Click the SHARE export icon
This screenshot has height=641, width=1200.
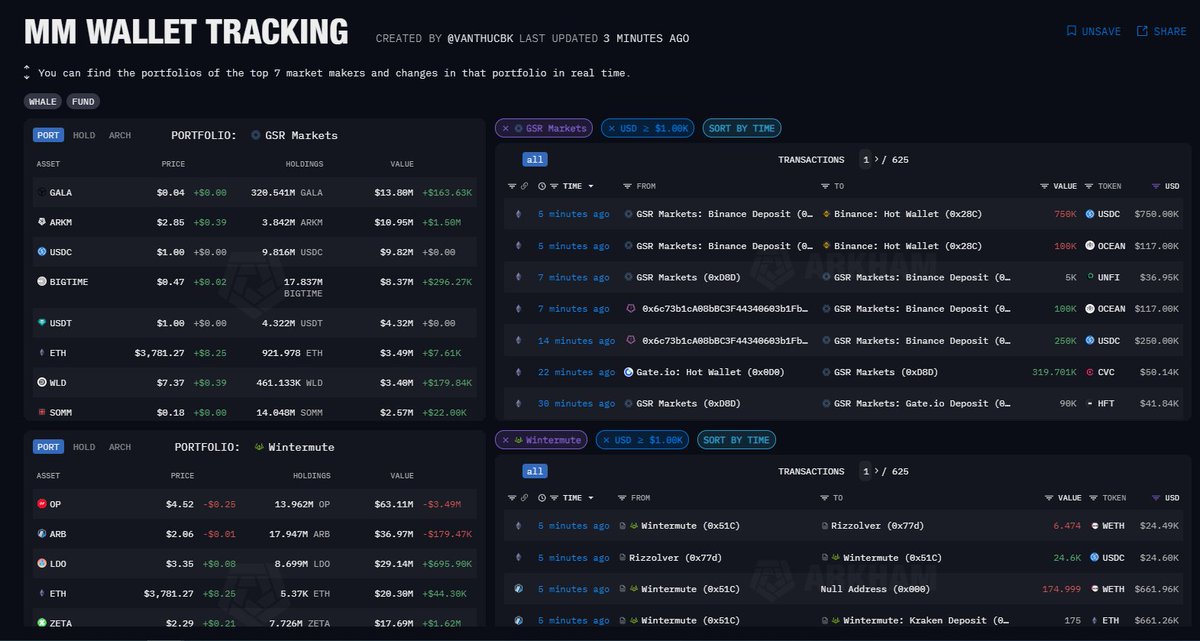[1142, 31]
